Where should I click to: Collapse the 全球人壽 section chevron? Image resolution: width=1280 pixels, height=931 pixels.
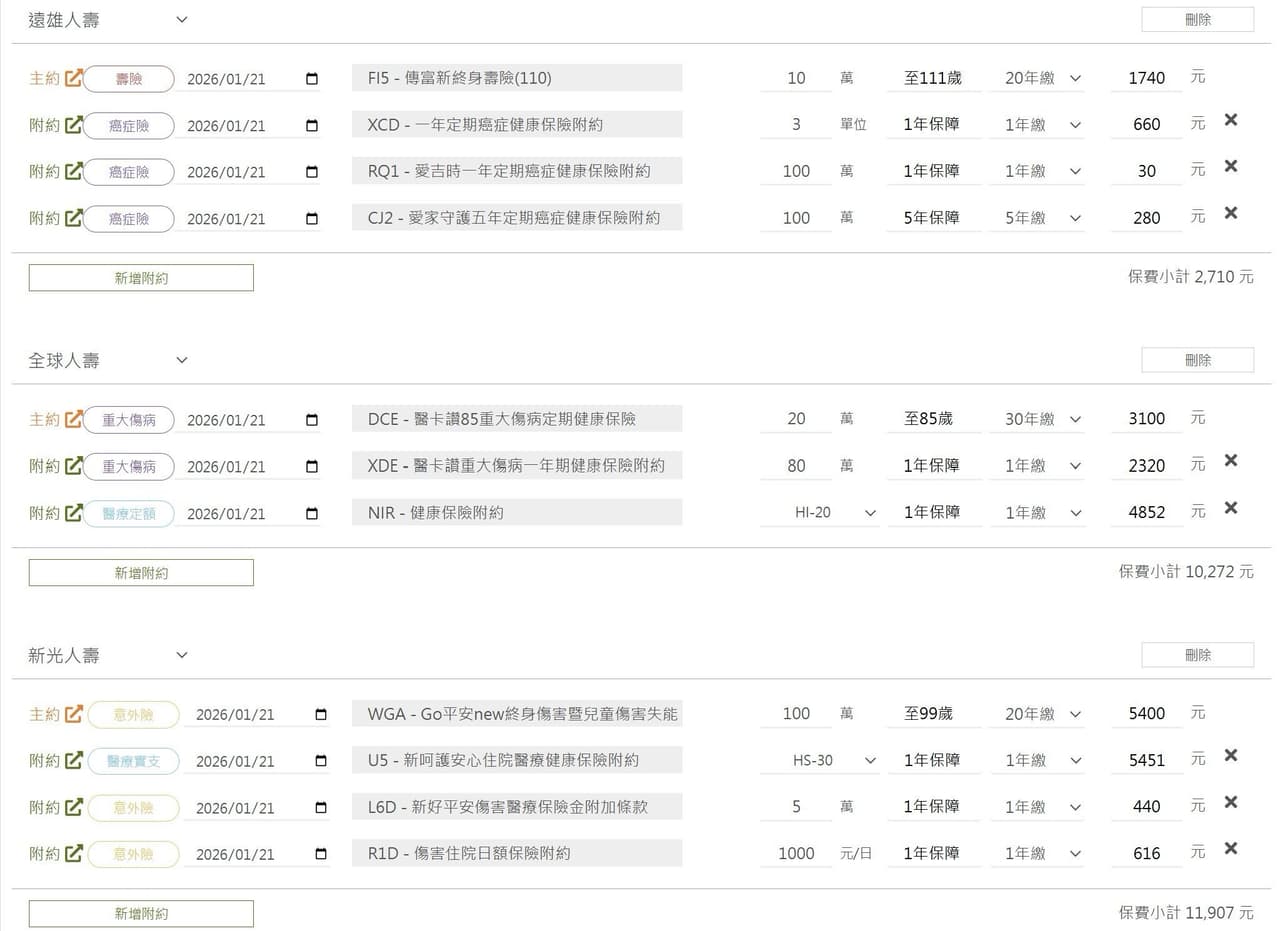(181, 360)
